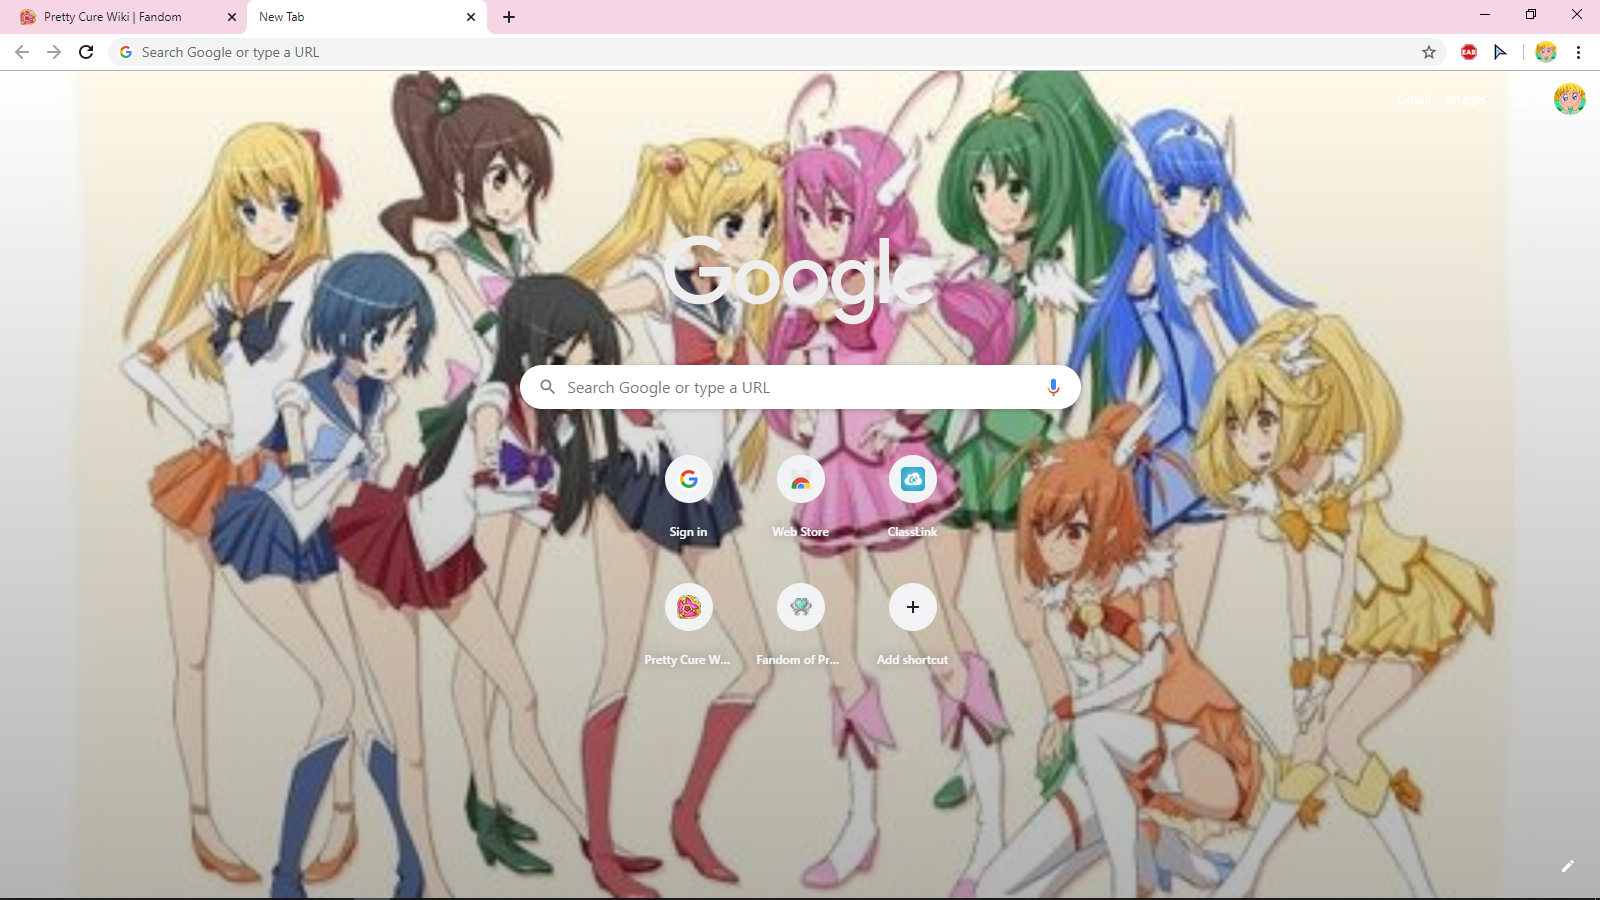Open the Web Store shortcut

800,497
